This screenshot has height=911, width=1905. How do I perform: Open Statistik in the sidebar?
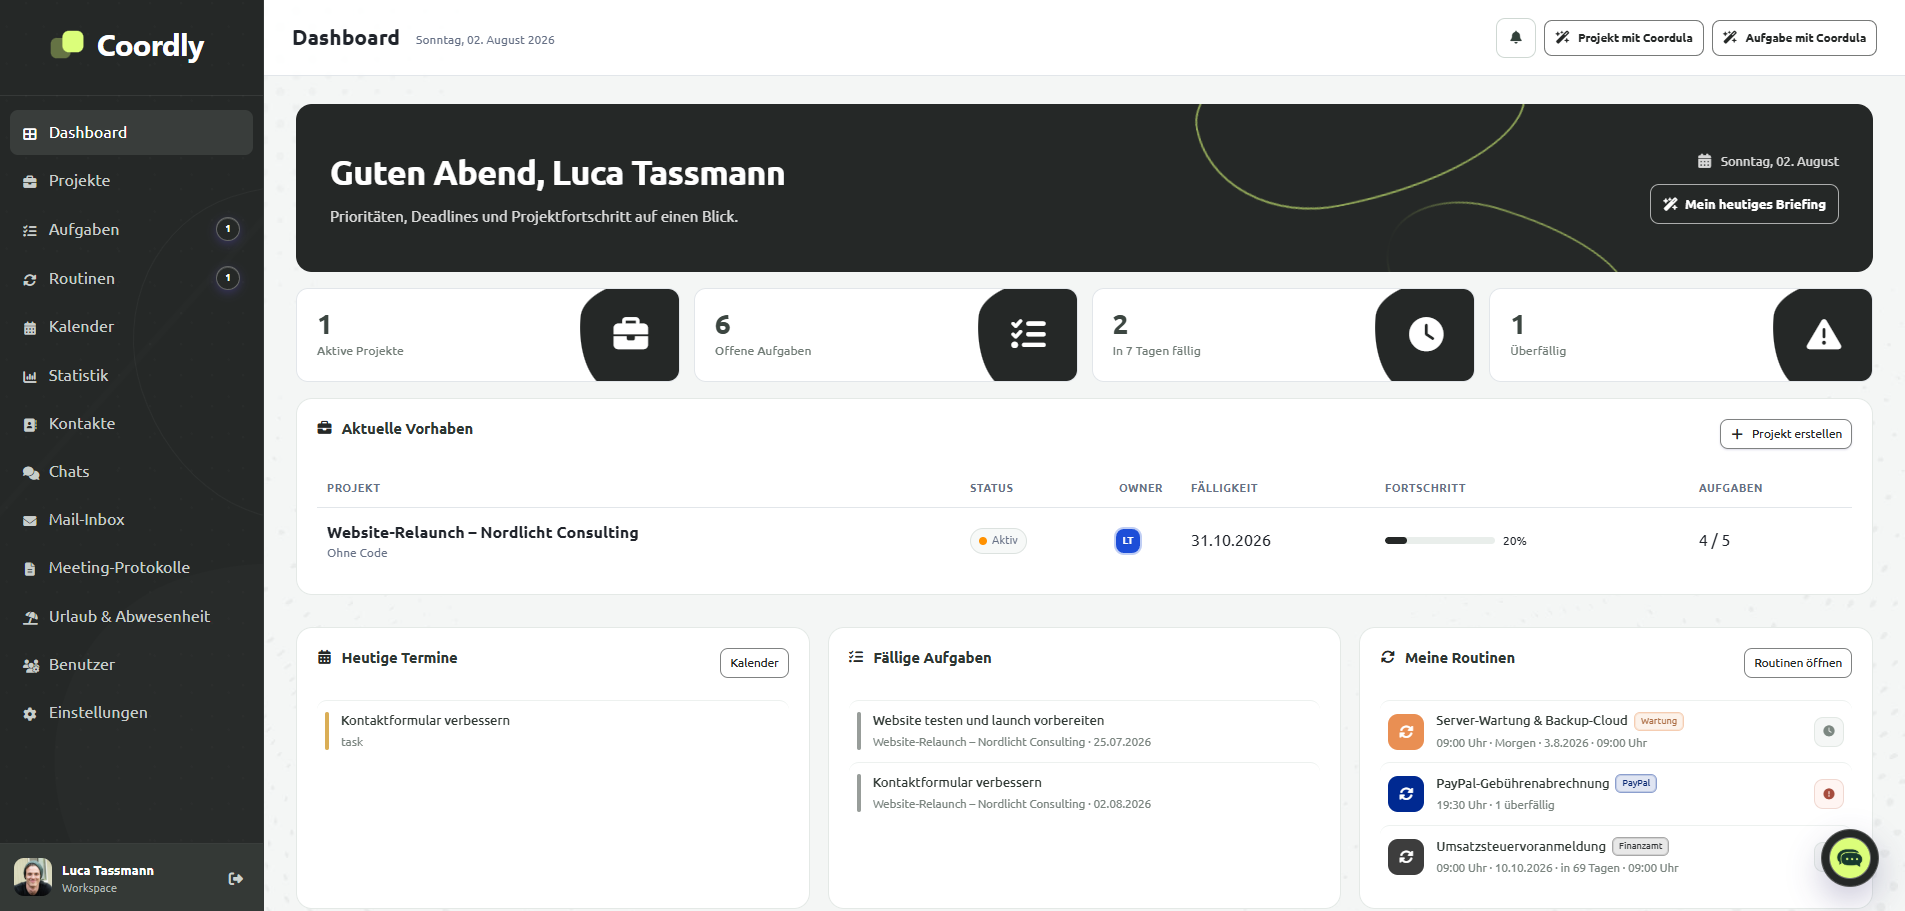click(131, 376)
